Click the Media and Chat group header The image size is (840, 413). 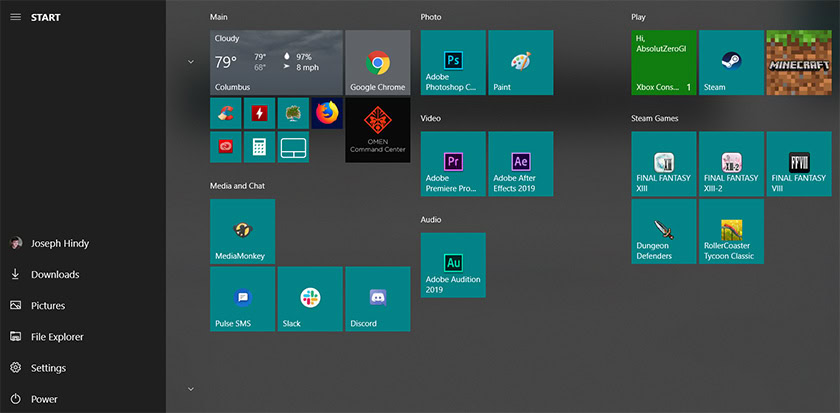point(237,186)
